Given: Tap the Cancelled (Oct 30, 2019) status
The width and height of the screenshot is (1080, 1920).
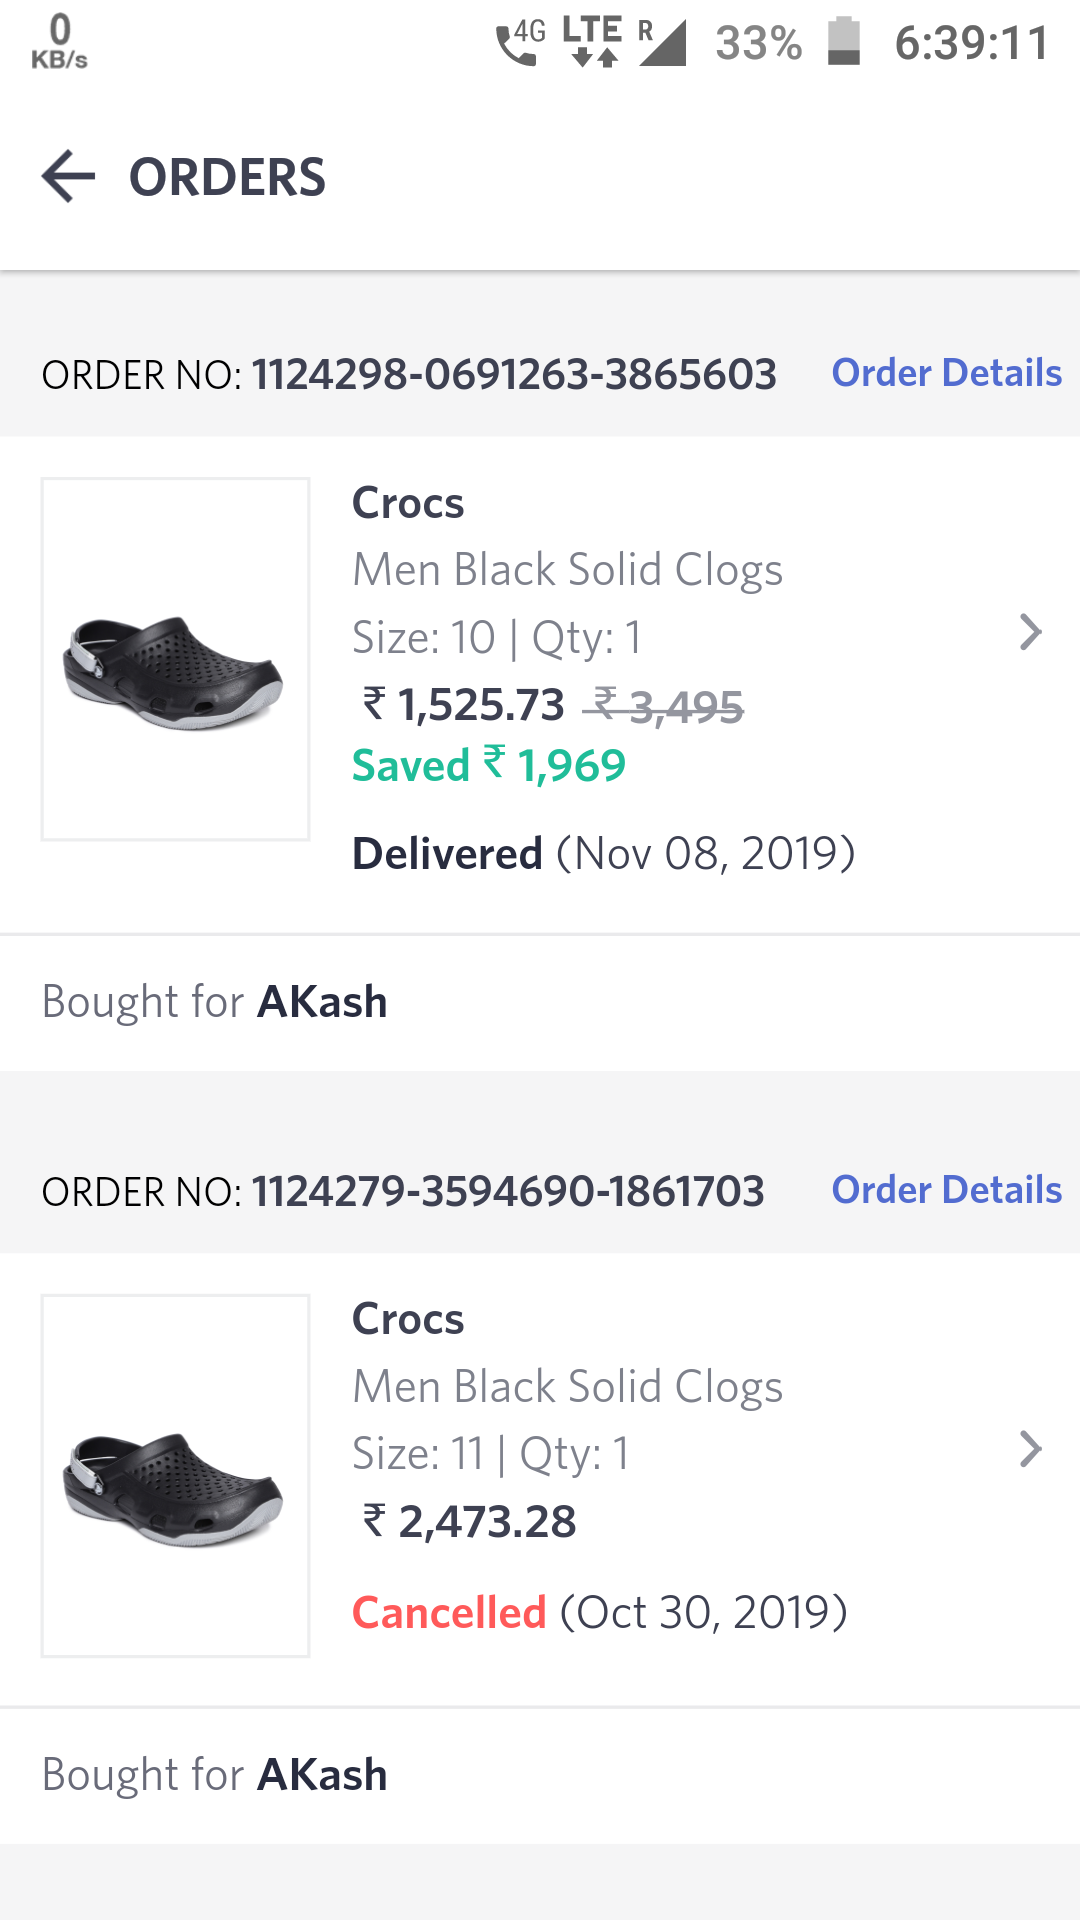Looking at the screenshot, I should [x=599, y=1612].
